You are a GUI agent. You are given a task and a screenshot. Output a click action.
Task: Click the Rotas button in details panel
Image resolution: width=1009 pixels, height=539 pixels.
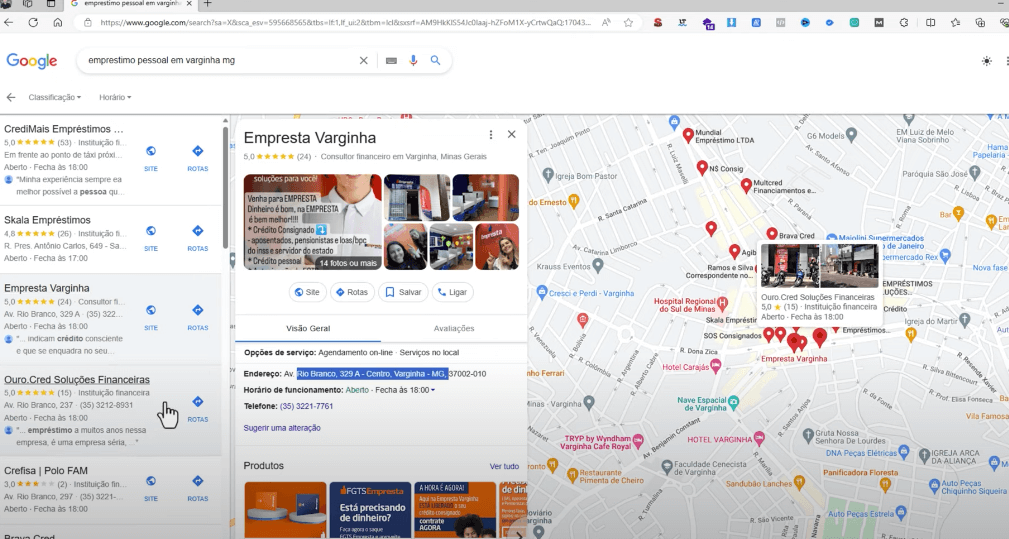352,292
